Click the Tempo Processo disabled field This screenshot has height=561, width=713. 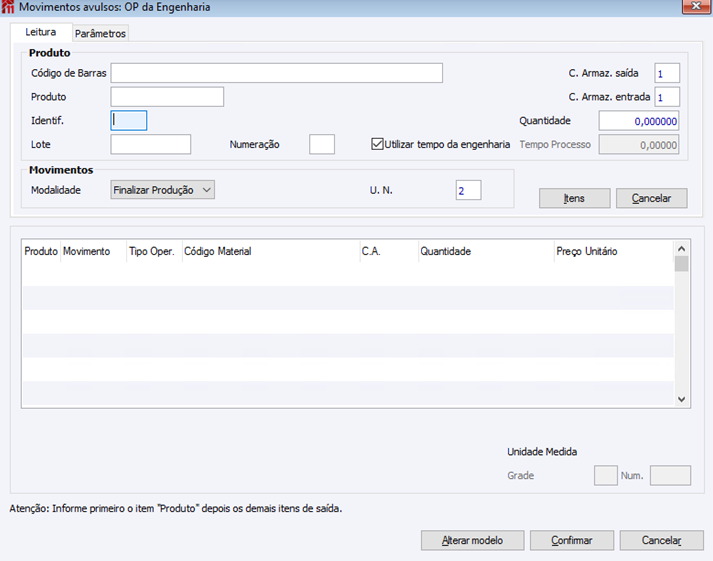(x=639, y=145)
